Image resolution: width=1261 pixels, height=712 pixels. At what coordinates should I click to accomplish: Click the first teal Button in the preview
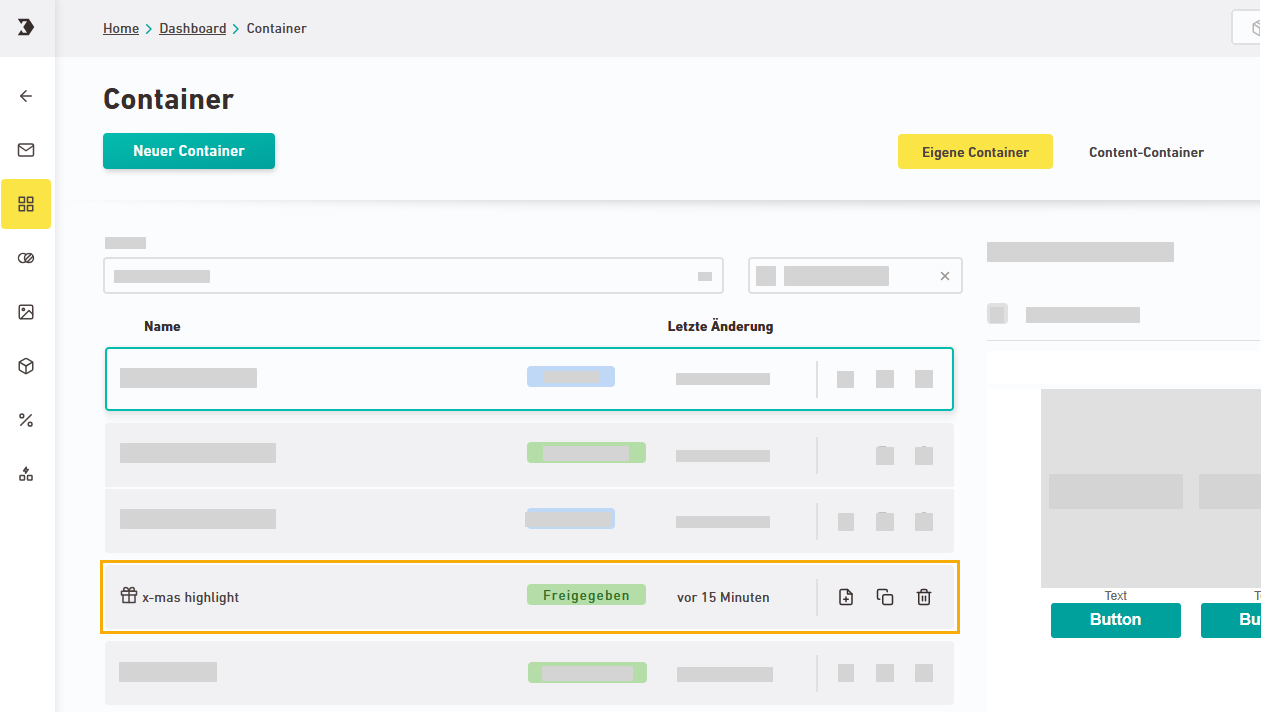click(1115, 620)
